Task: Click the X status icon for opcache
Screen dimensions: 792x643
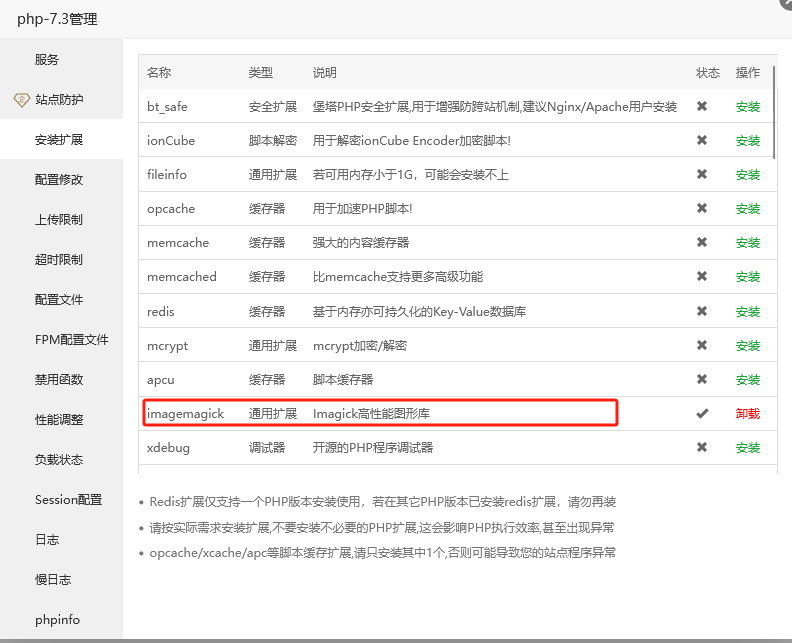Action: [x=702, y=208]
